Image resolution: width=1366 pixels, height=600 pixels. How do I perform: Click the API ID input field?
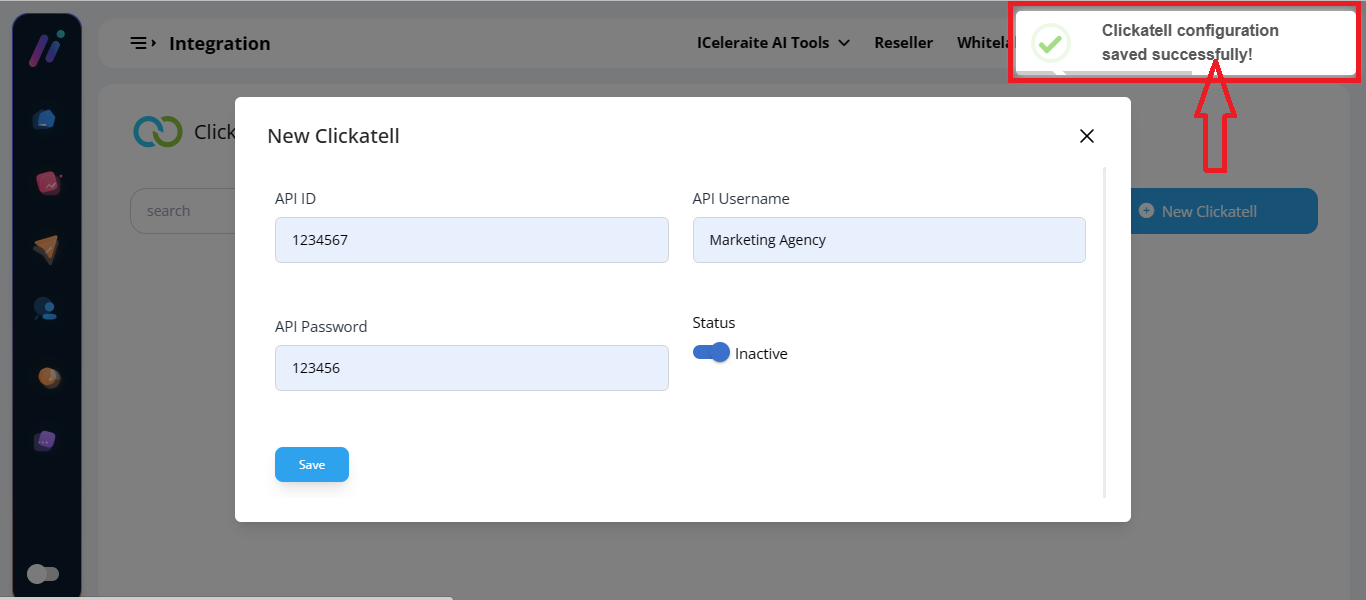(471, 240)
